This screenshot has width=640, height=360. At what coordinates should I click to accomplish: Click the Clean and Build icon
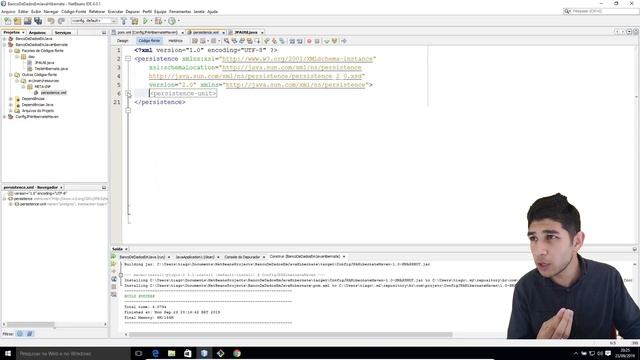pos(134,21)
